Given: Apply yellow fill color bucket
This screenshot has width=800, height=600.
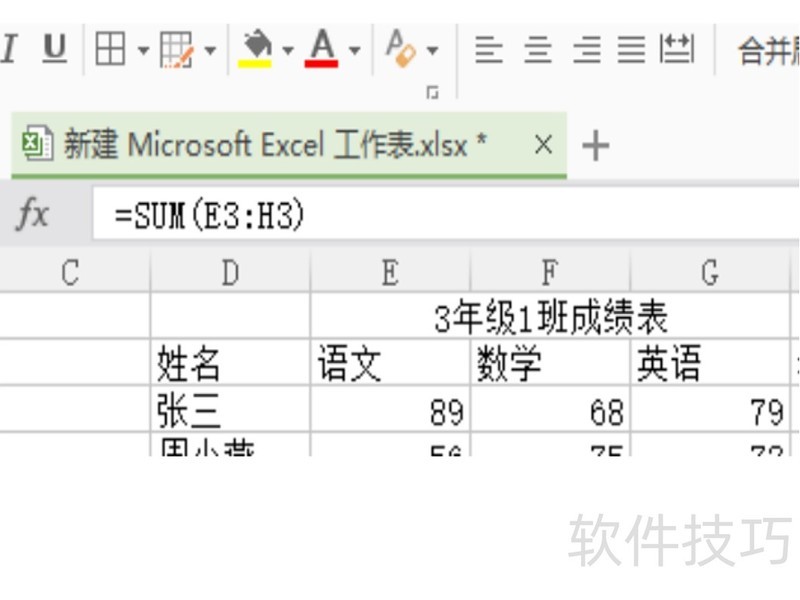Looking at the screenshot, I should [x=256, y=49].
